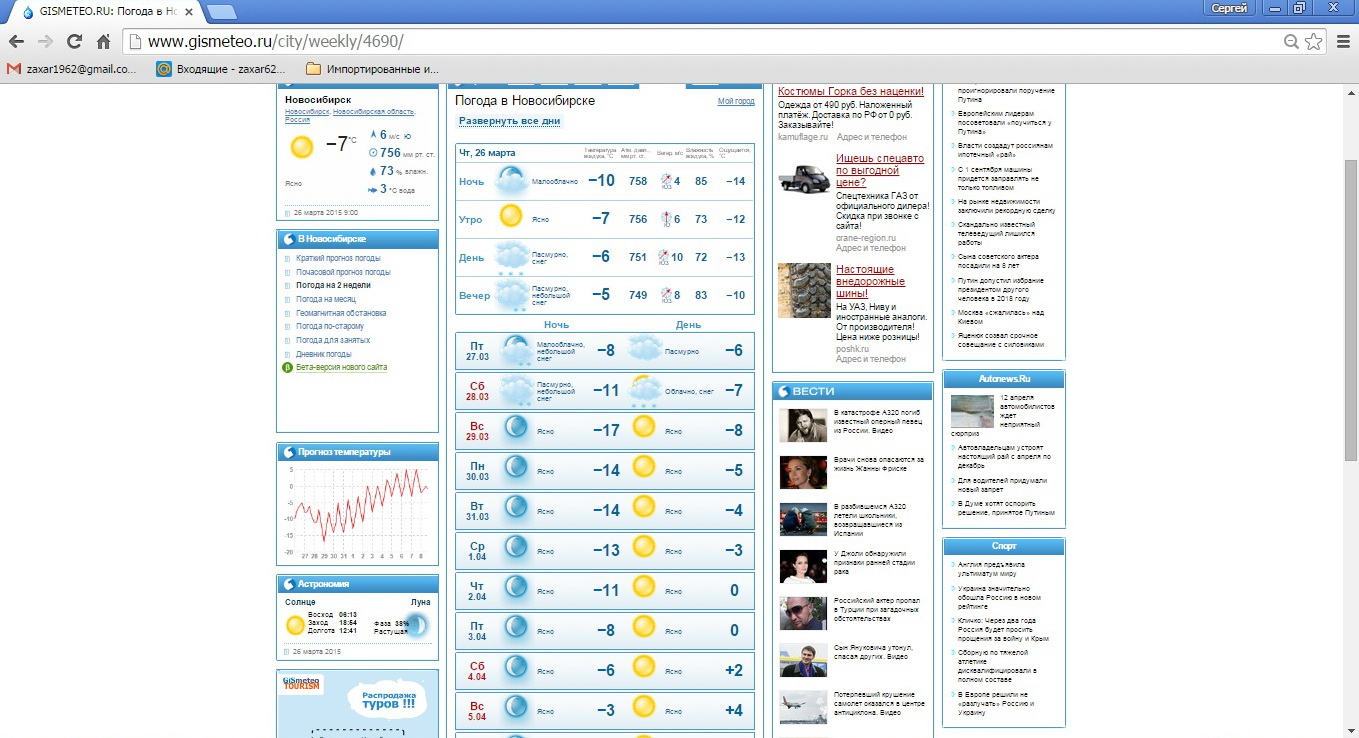Open a new tab with the new-tab button
Image resolution: width=1359 pixels, height=738 pixels.
pos(222,12)
